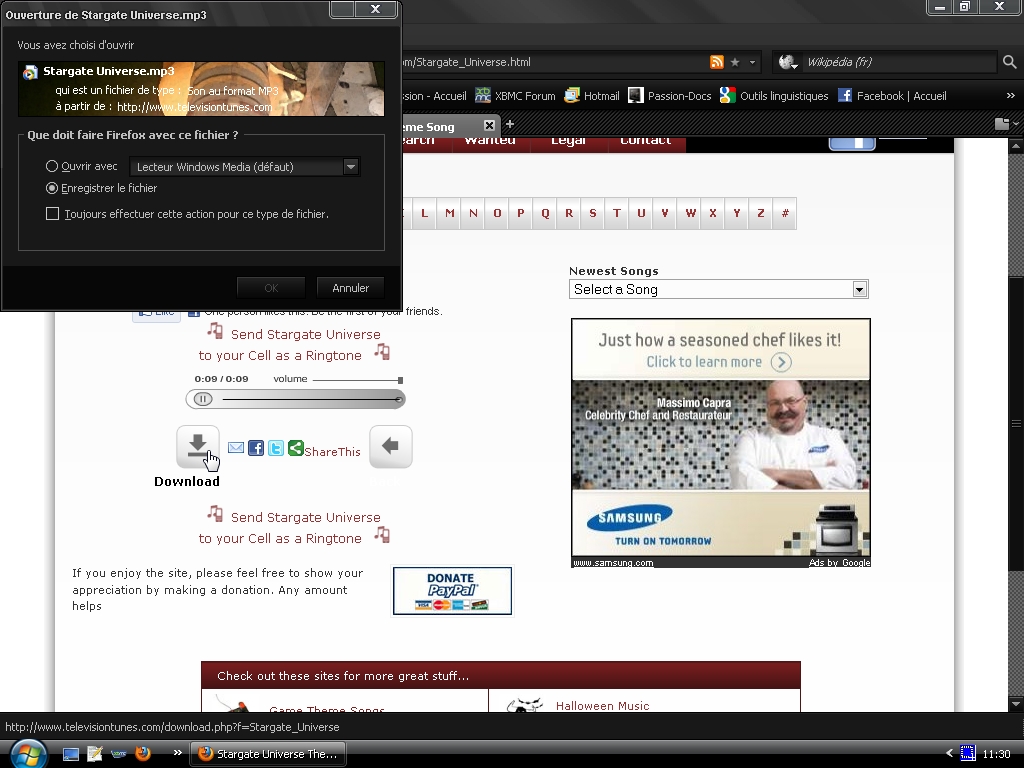Pause the theme song player

[203, 399]
